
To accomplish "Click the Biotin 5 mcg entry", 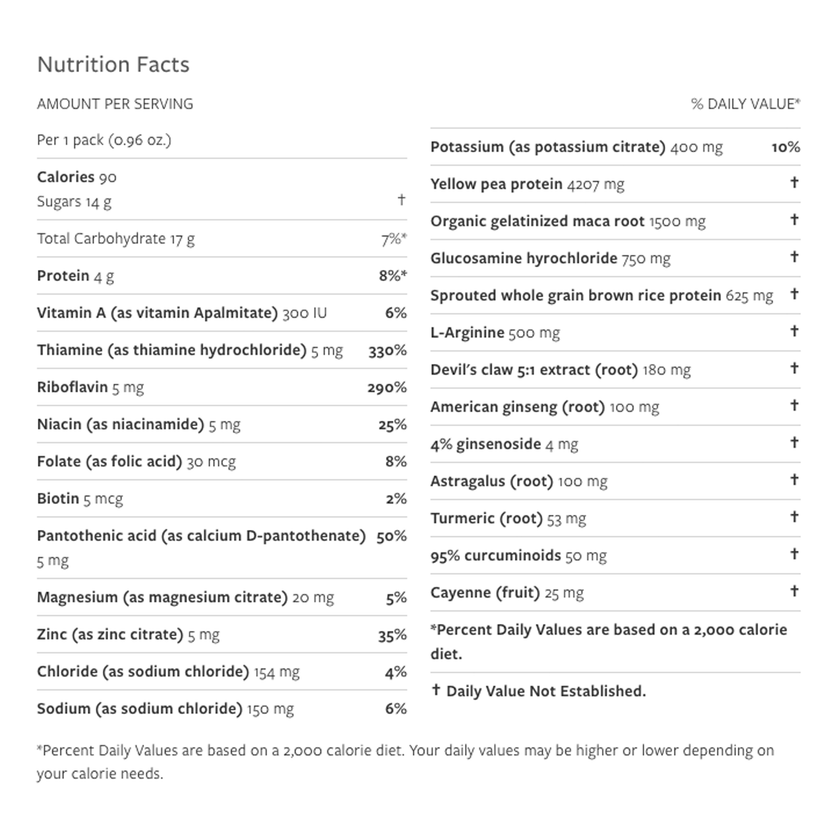I will coord(80,499).
